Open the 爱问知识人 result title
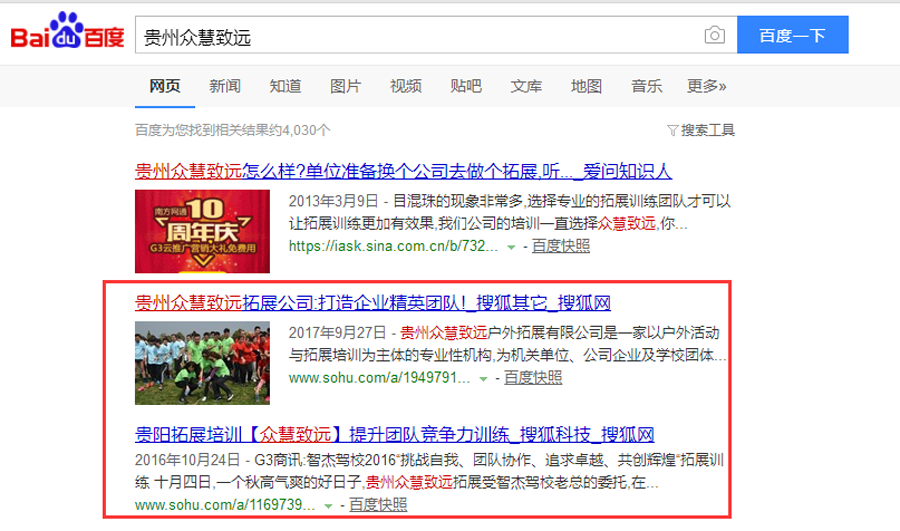The width and height of the screenshot is (900, 531). pyautogui.click(x=404, y=171)
